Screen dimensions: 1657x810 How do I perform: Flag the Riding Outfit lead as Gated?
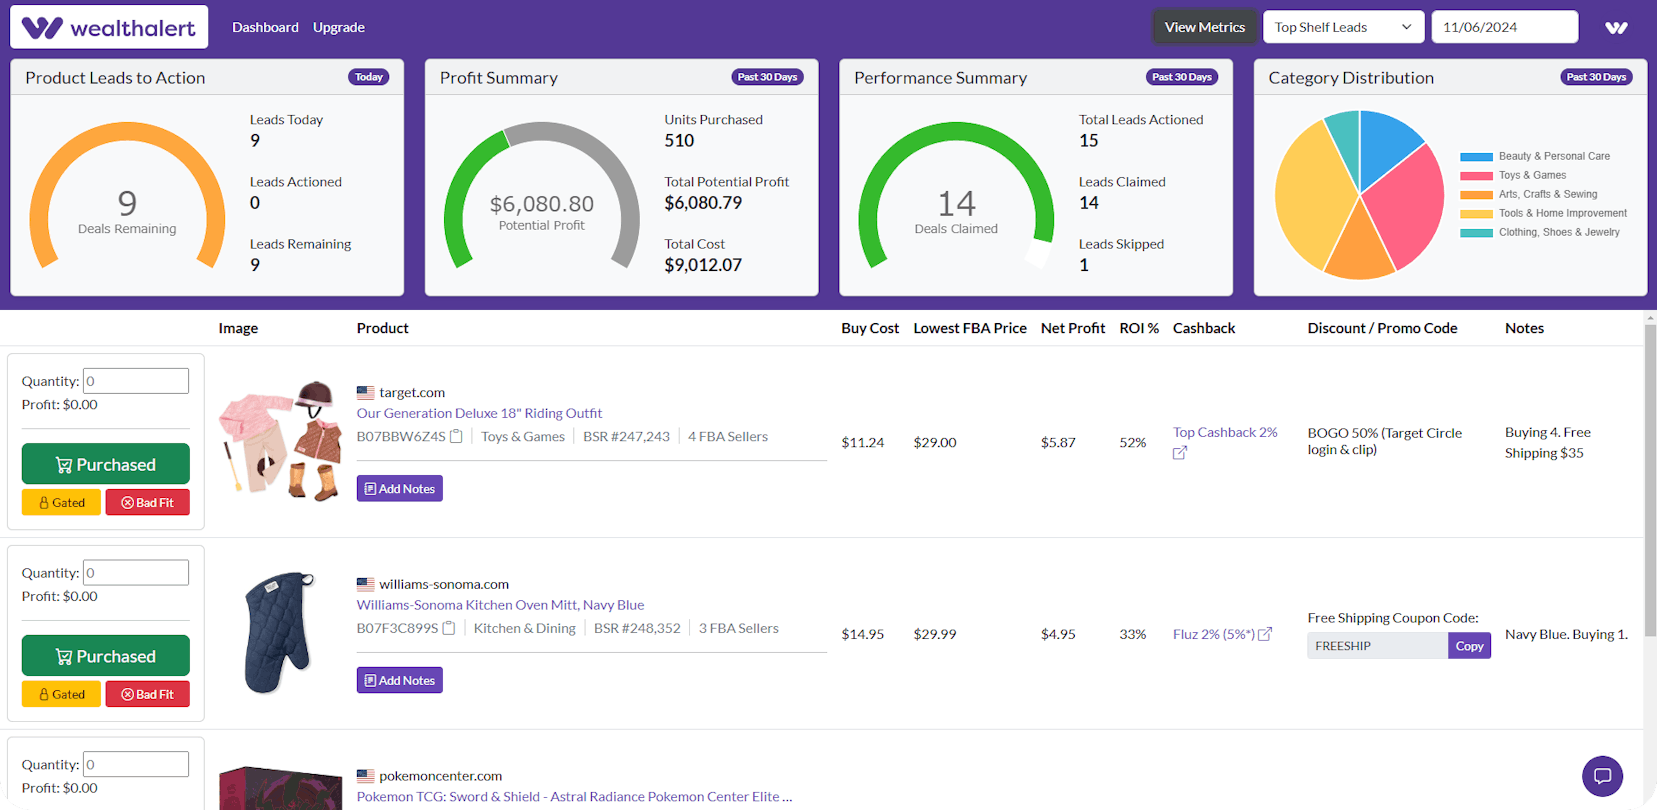click(x=62, y=502)
